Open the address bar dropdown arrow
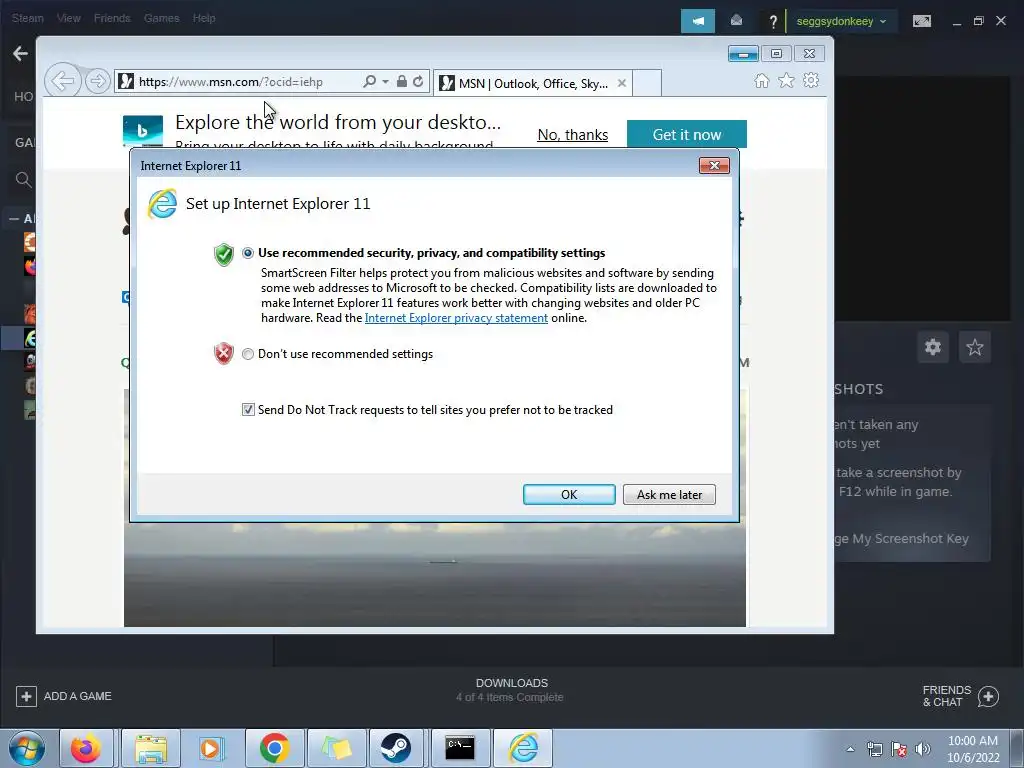 click(385, 82)
